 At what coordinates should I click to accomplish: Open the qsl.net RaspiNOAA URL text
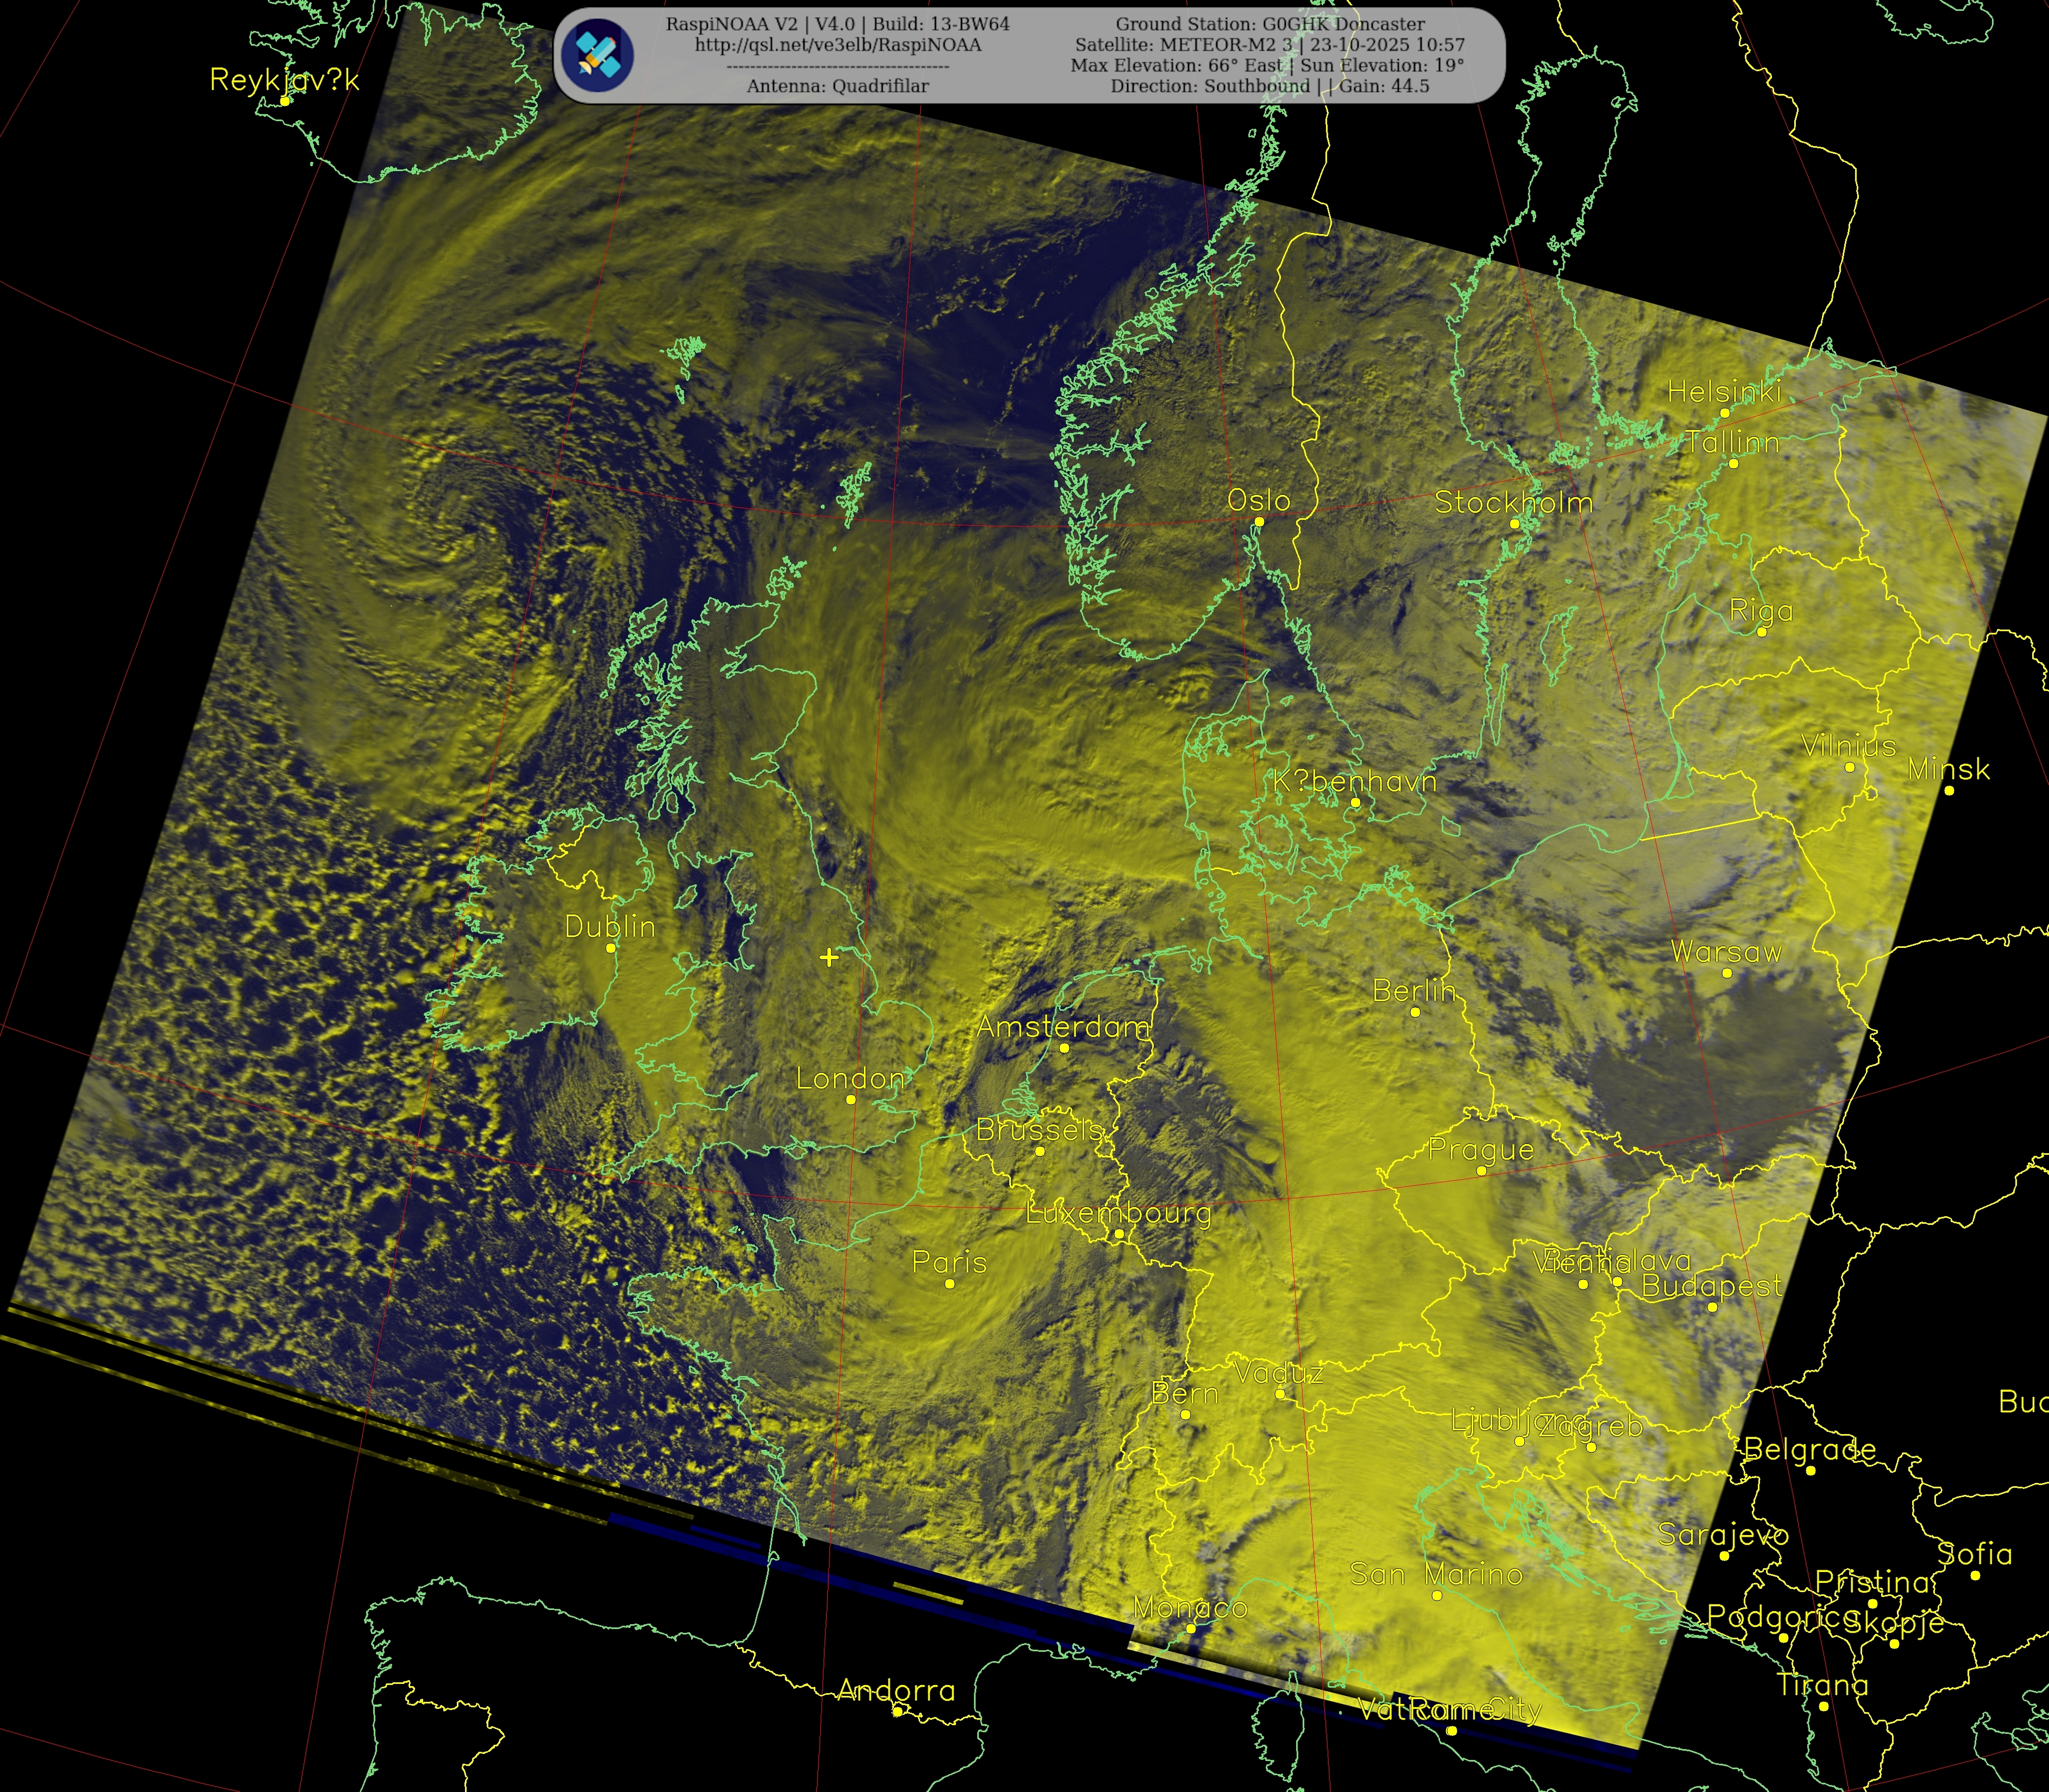click(x=837, y=45)
